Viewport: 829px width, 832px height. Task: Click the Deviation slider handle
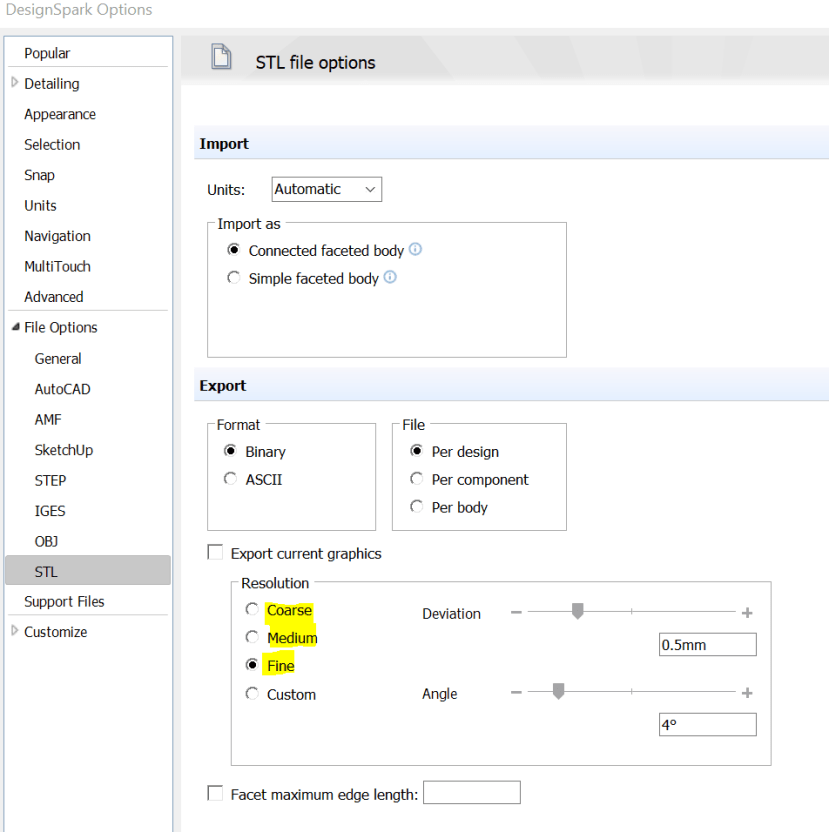pos(577,611)
